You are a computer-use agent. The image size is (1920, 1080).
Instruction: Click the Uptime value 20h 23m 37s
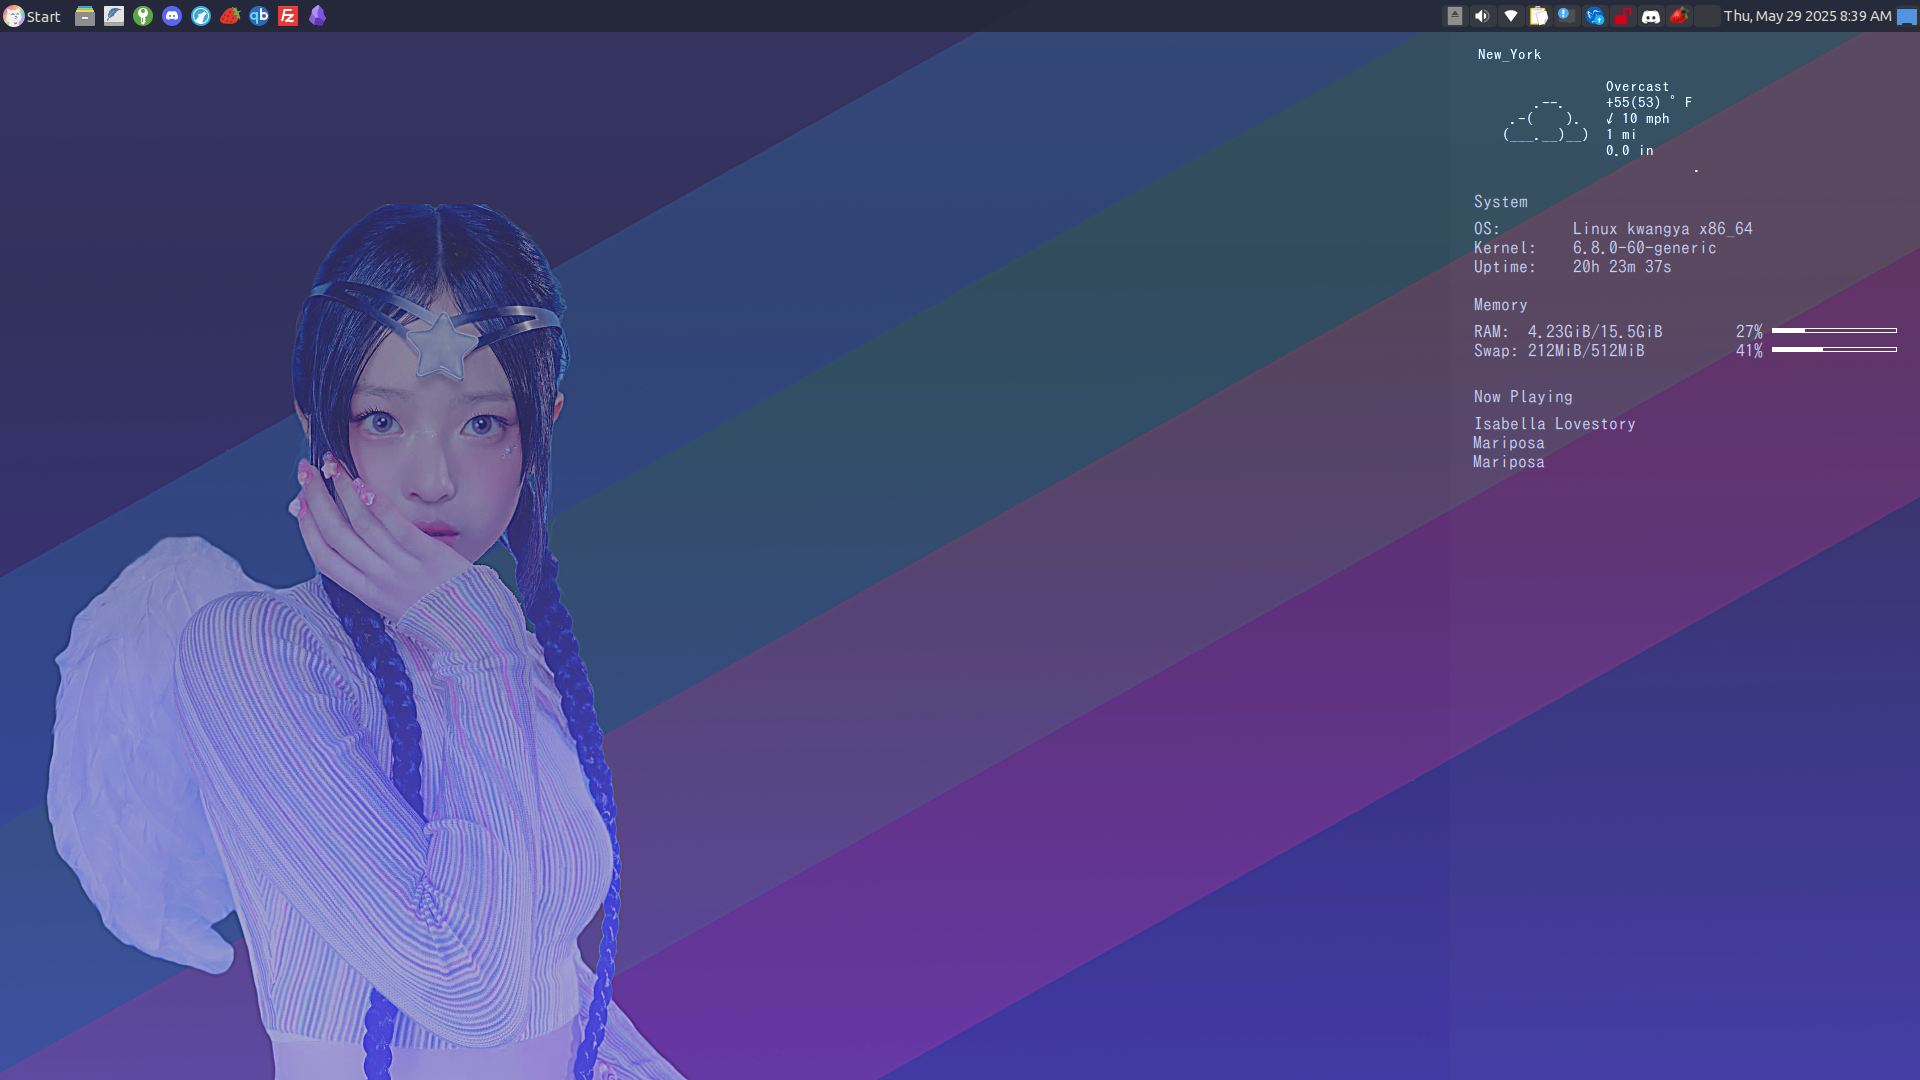pyautogui.click(x=1622, y=267)
